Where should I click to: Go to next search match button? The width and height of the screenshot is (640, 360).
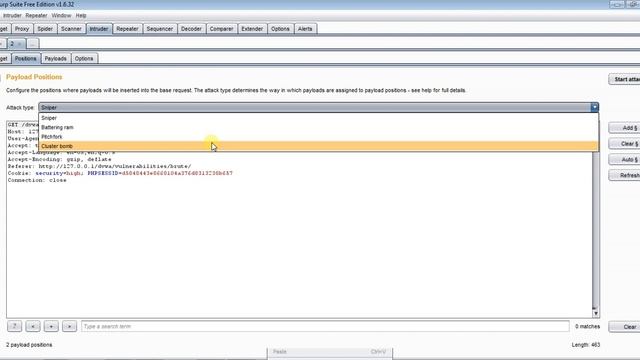69,326
